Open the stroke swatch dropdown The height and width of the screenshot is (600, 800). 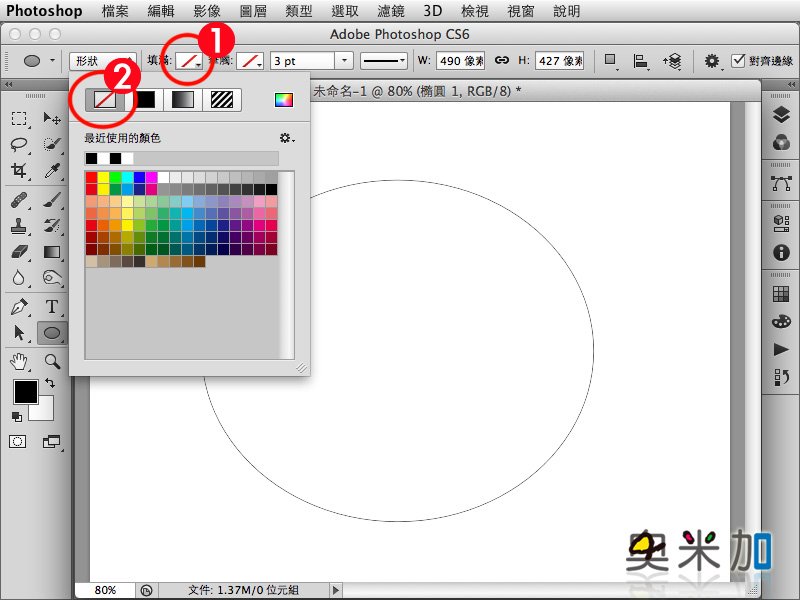point(250,61)
